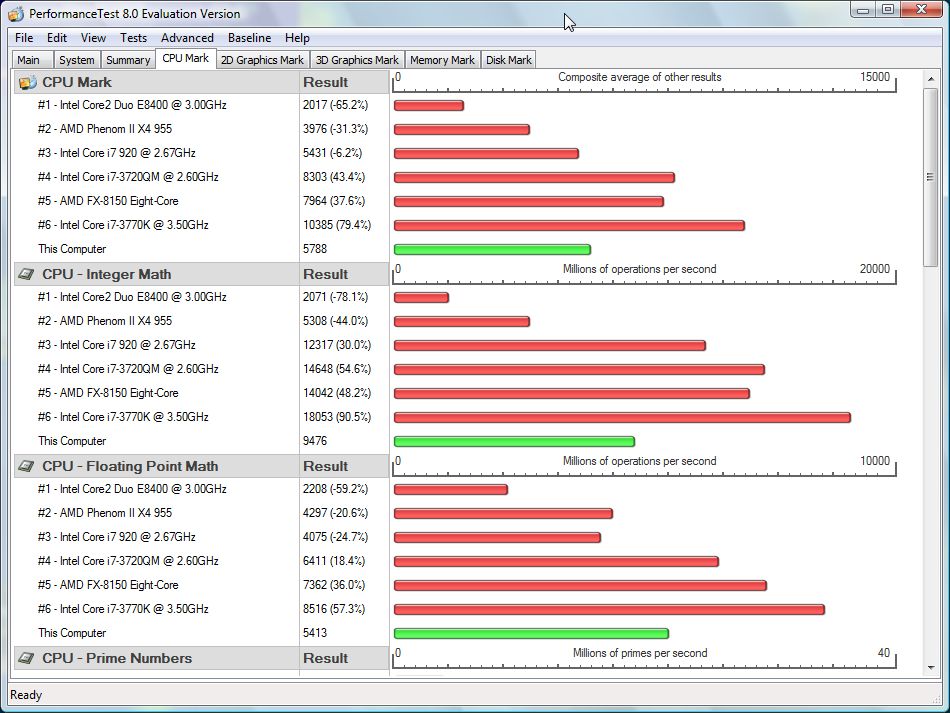The height and width of the screenshot is (713, 950).
Task: Click result value 10385 (79.4%)
Action: (x=337, y=225)
